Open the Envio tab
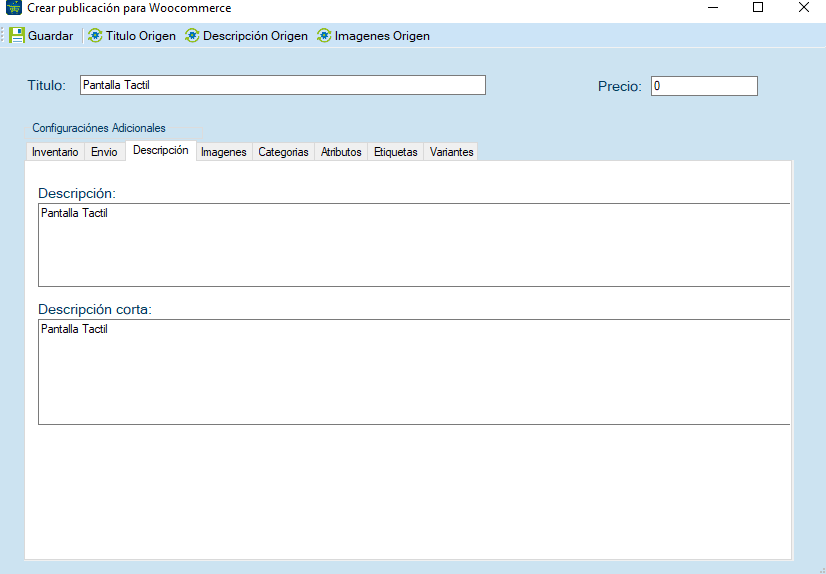 [x=104, y=152]
